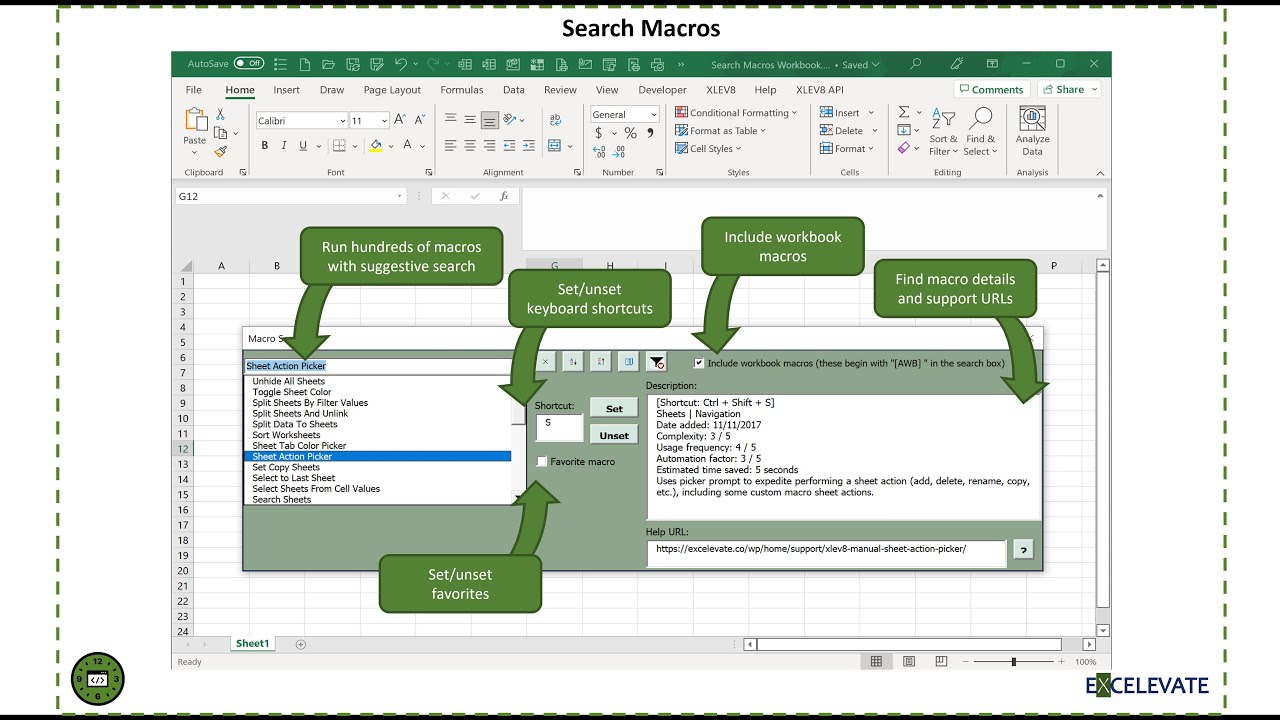Image resolution: width=1280 pixels, height=720 pixels.
Task: Open help URL with the question mark button
Action: point(1023,550)
